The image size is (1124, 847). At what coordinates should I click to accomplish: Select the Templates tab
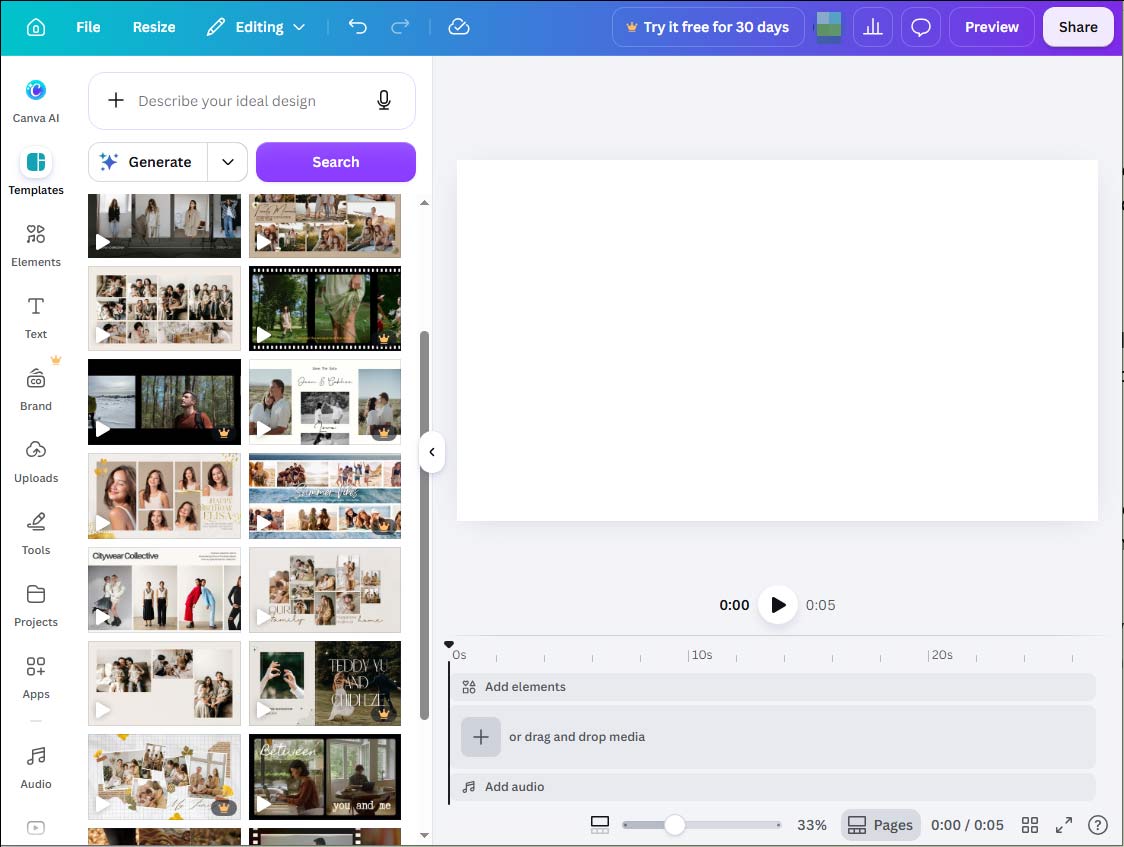(x=36, y=173)
